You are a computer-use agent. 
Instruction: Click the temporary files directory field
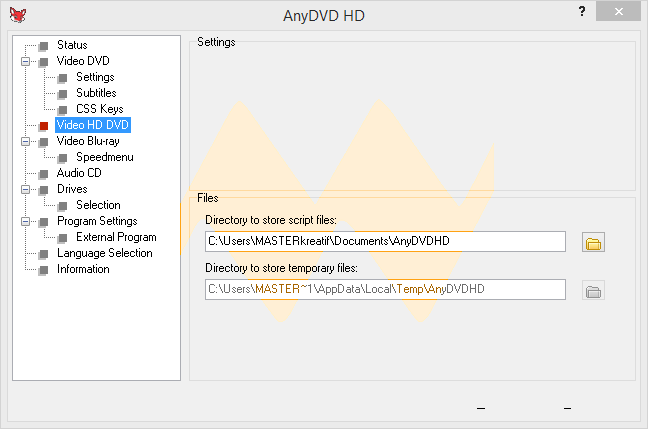[x=385, y=290]
